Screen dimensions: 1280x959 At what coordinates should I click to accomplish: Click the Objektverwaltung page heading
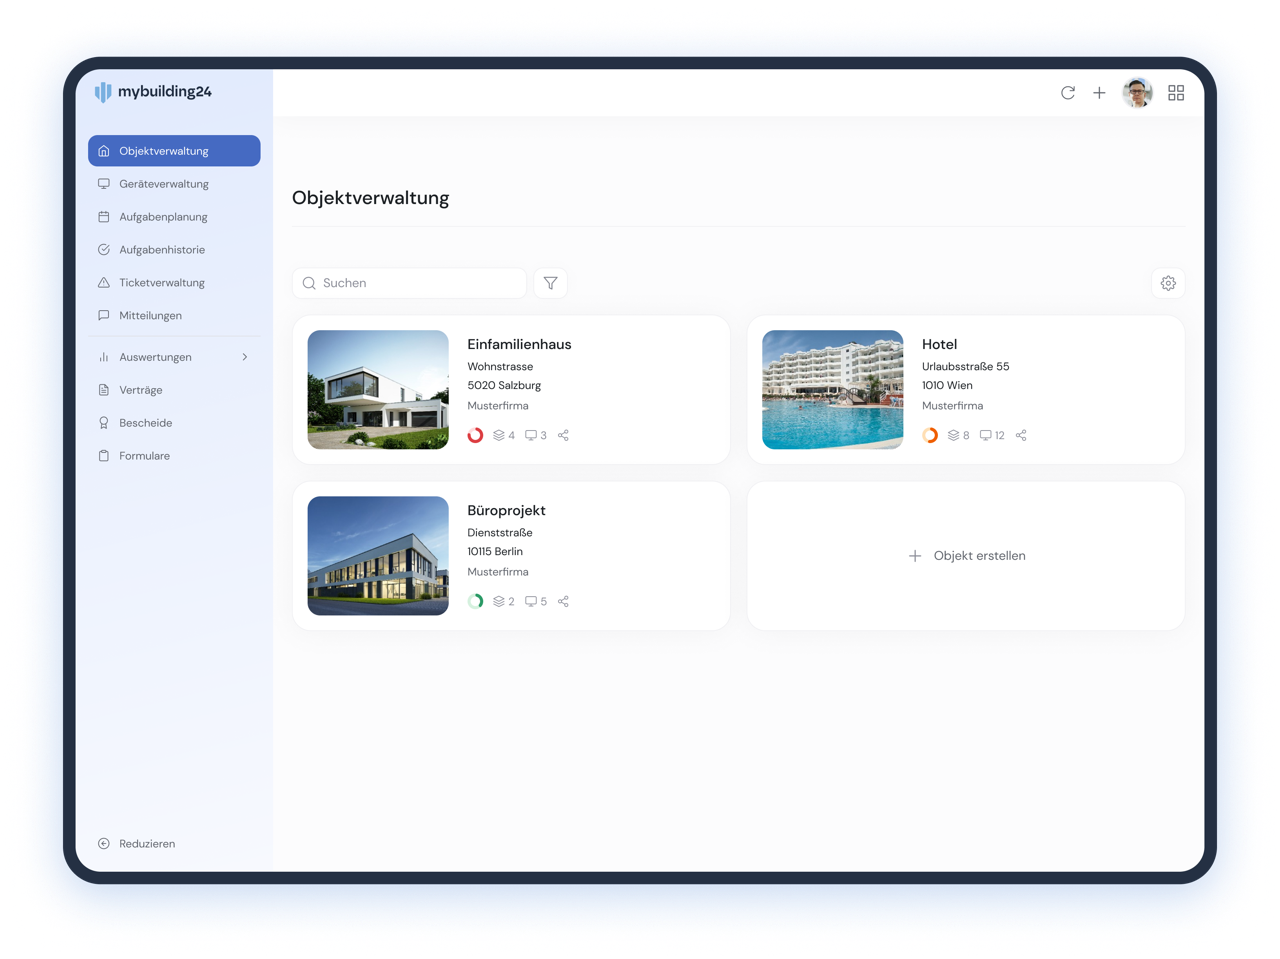tap(370, 198)
